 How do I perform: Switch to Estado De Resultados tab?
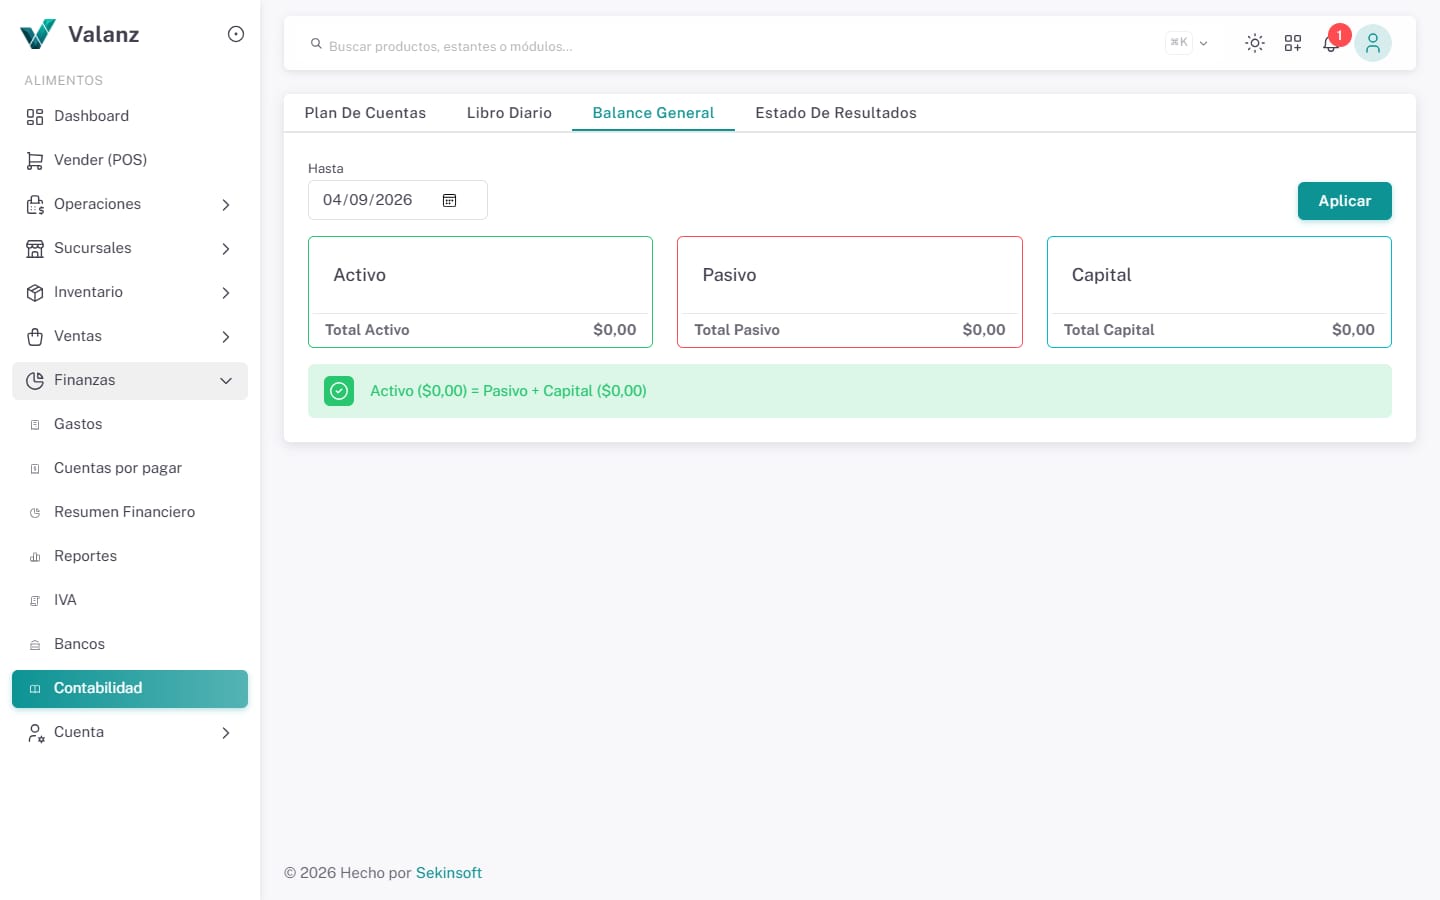pyautogui.click(x=836, y=113)
